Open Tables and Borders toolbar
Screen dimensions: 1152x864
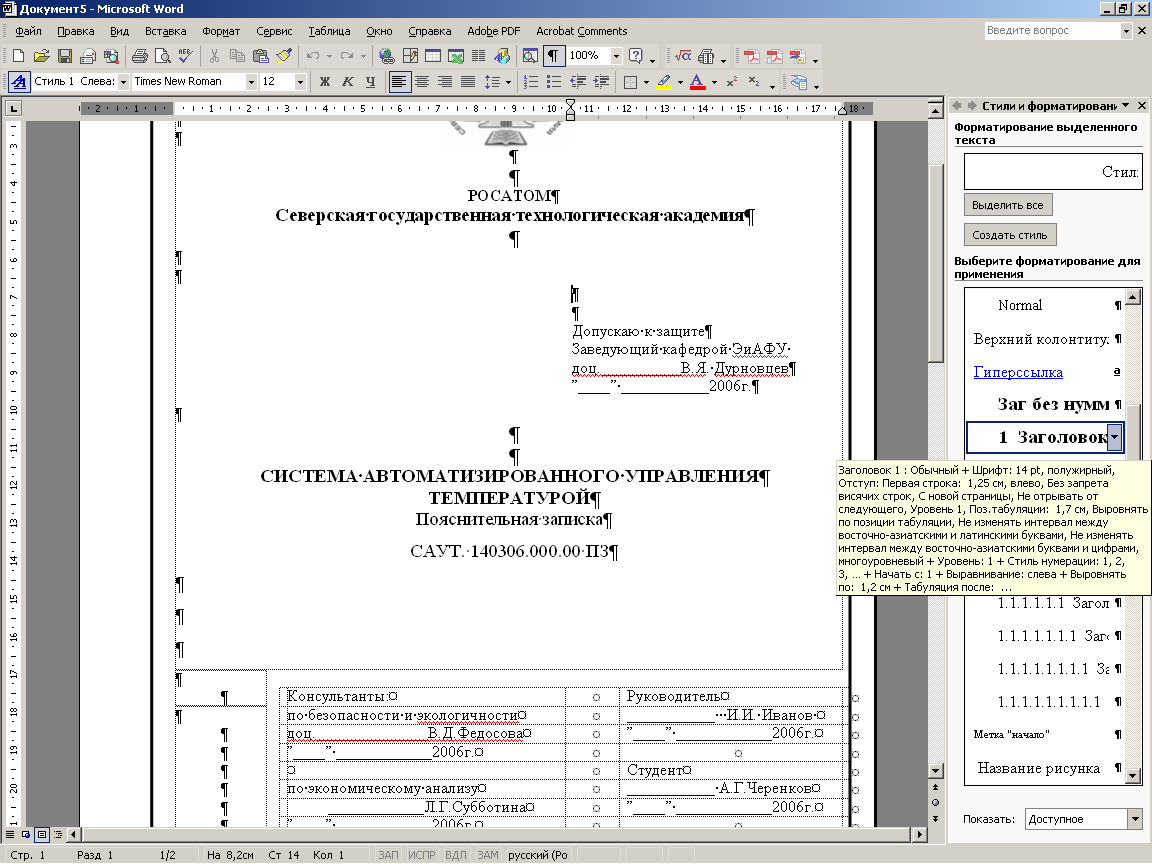[x=410, y=56]
